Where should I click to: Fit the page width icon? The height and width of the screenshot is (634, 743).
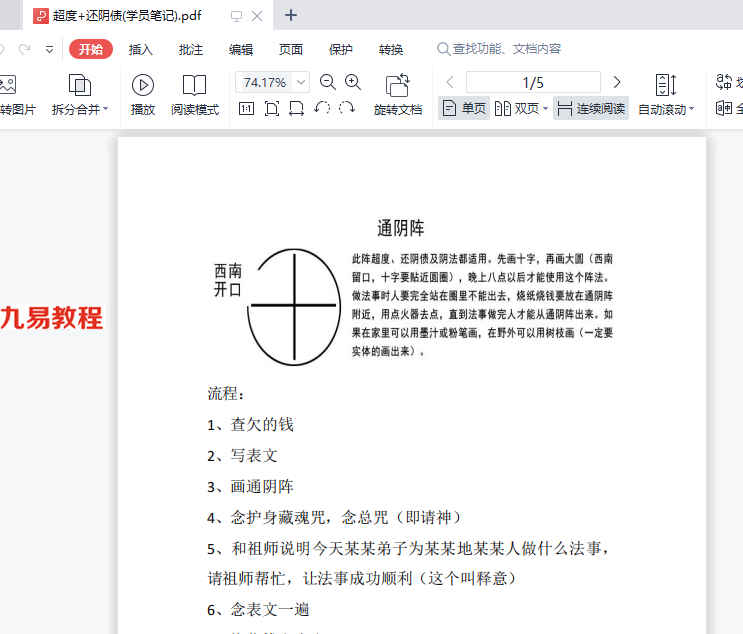tap(297, 109)
